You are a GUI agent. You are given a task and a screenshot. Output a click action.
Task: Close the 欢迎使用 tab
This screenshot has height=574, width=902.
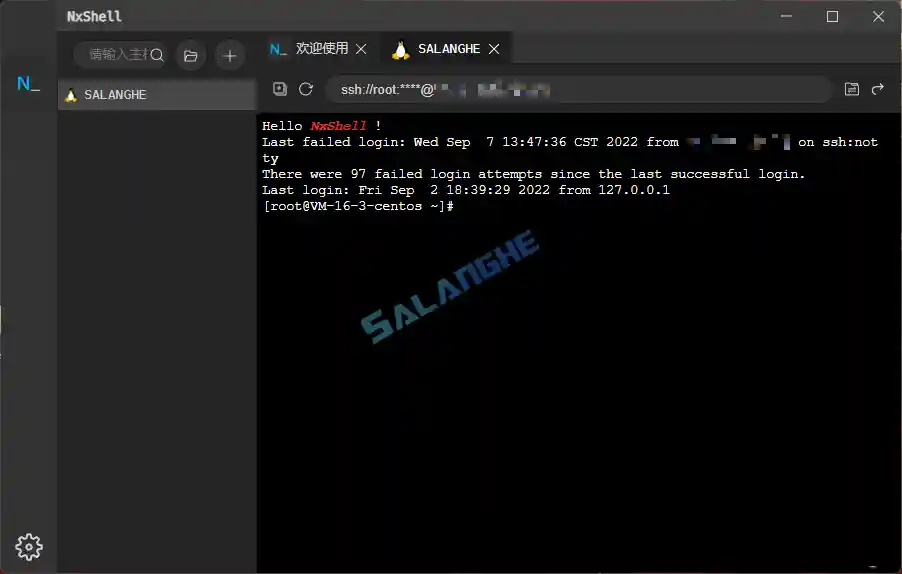[361, 49]
